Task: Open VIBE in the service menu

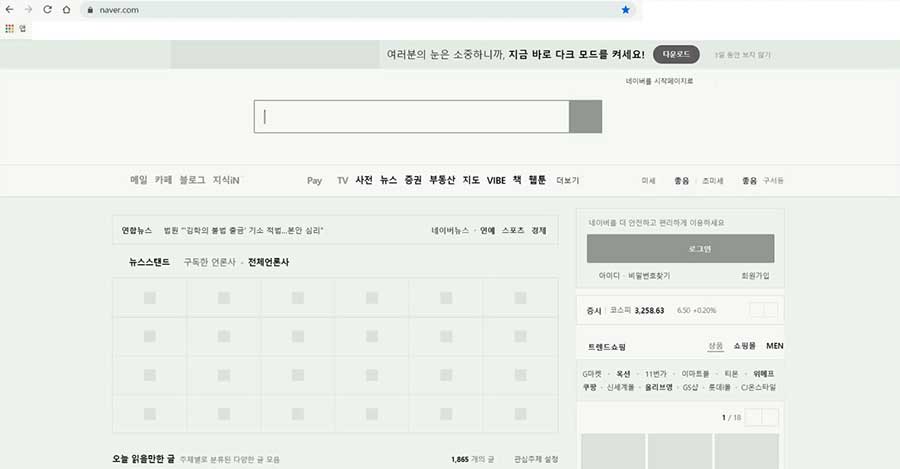Action: pos(496,180)
